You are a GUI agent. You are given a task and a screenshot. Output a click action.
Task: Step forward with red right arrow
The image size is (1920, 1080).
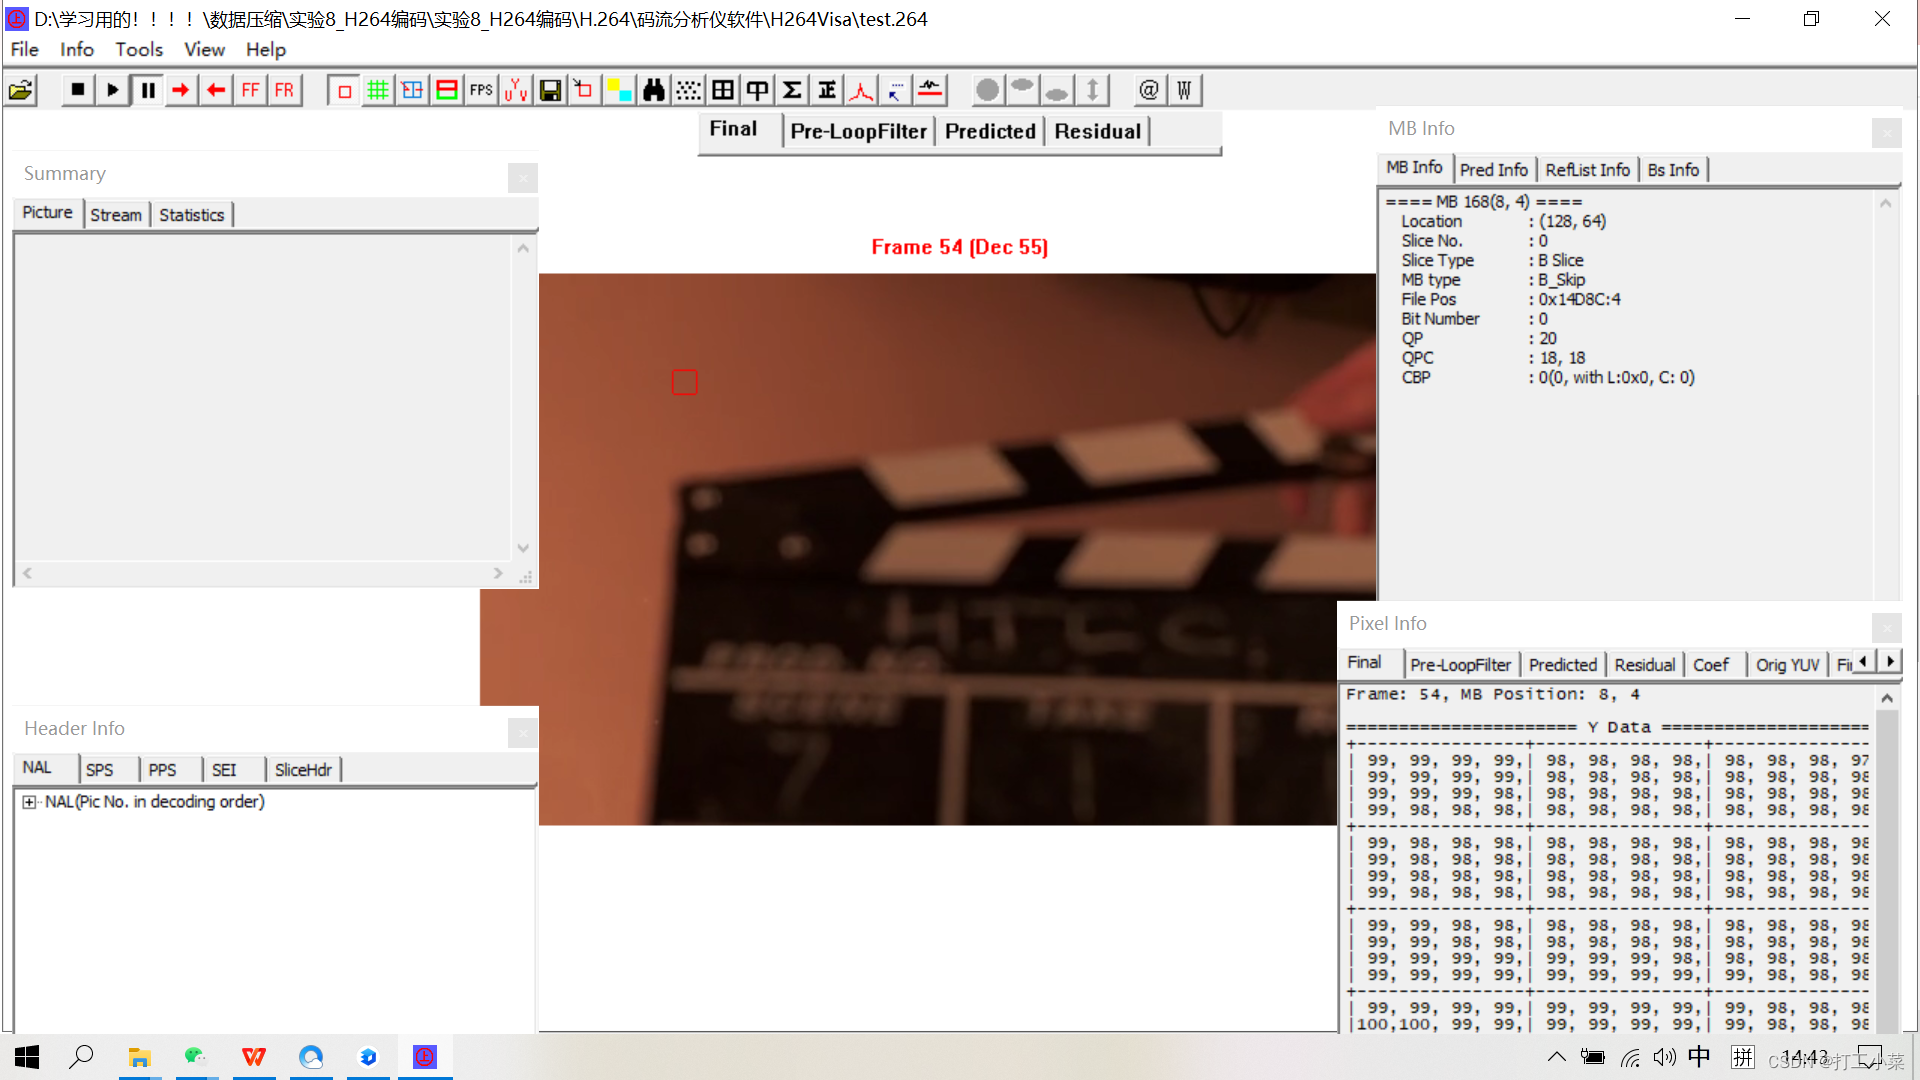tap(180, 91)
